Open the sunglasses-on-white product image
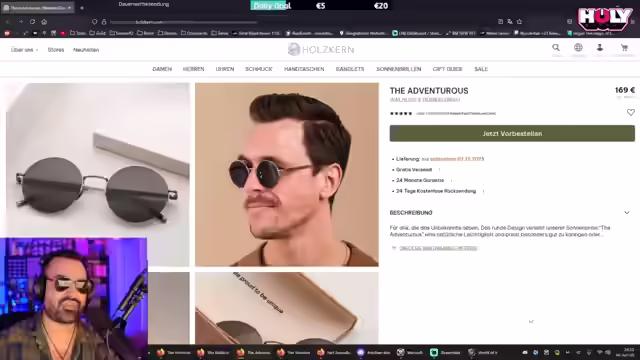 tap(98, 160)
